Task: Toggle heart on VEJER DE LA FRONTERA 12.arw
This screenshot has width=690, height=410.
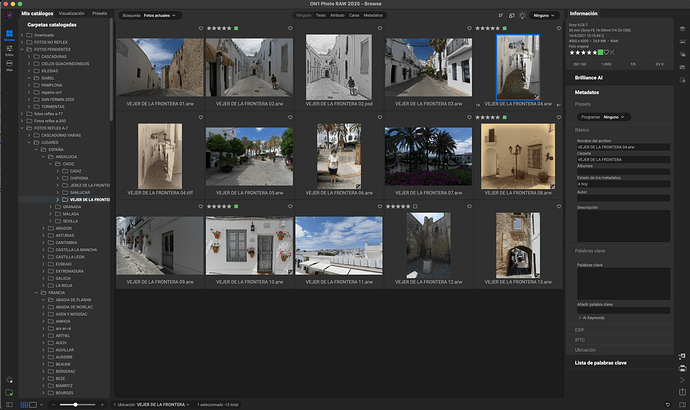Action: (471, 207)
